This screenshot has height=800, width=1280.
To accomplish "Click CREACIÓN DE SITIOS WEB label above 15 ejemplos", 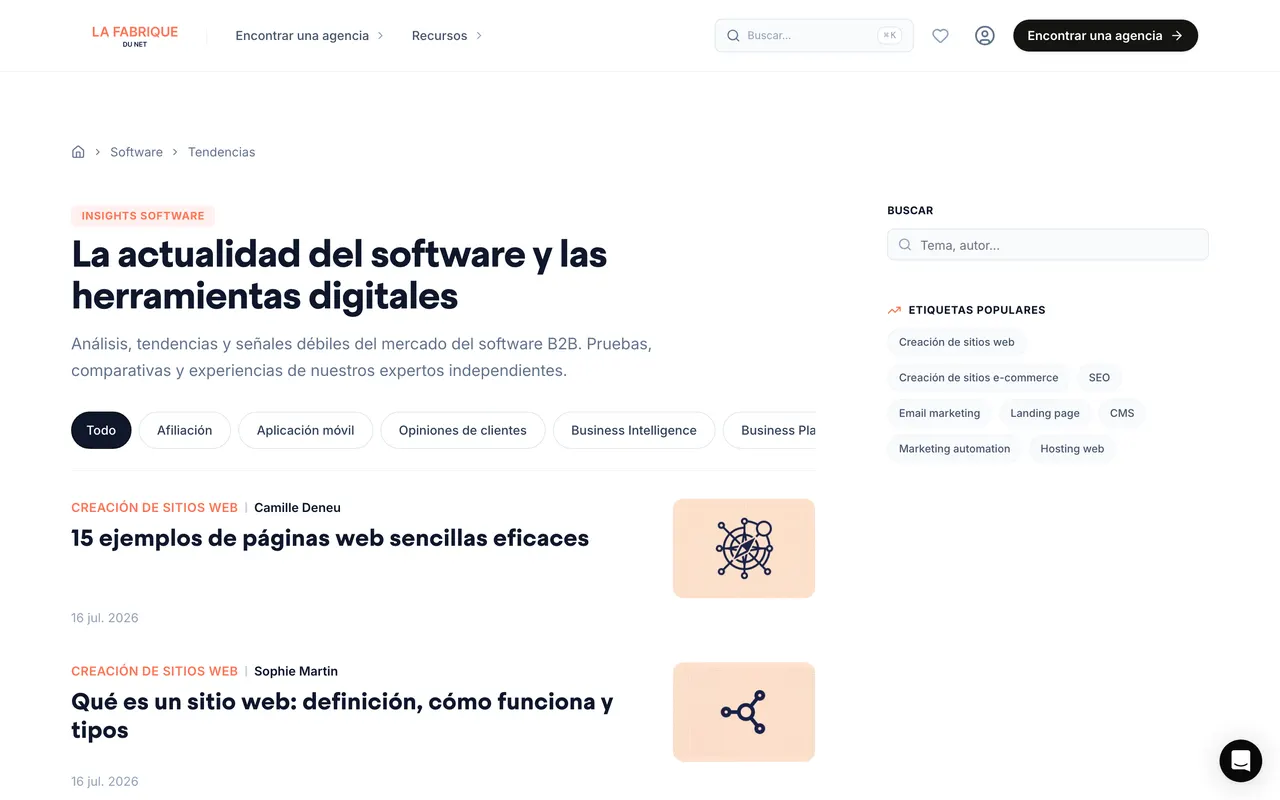I will click(154, 508).
